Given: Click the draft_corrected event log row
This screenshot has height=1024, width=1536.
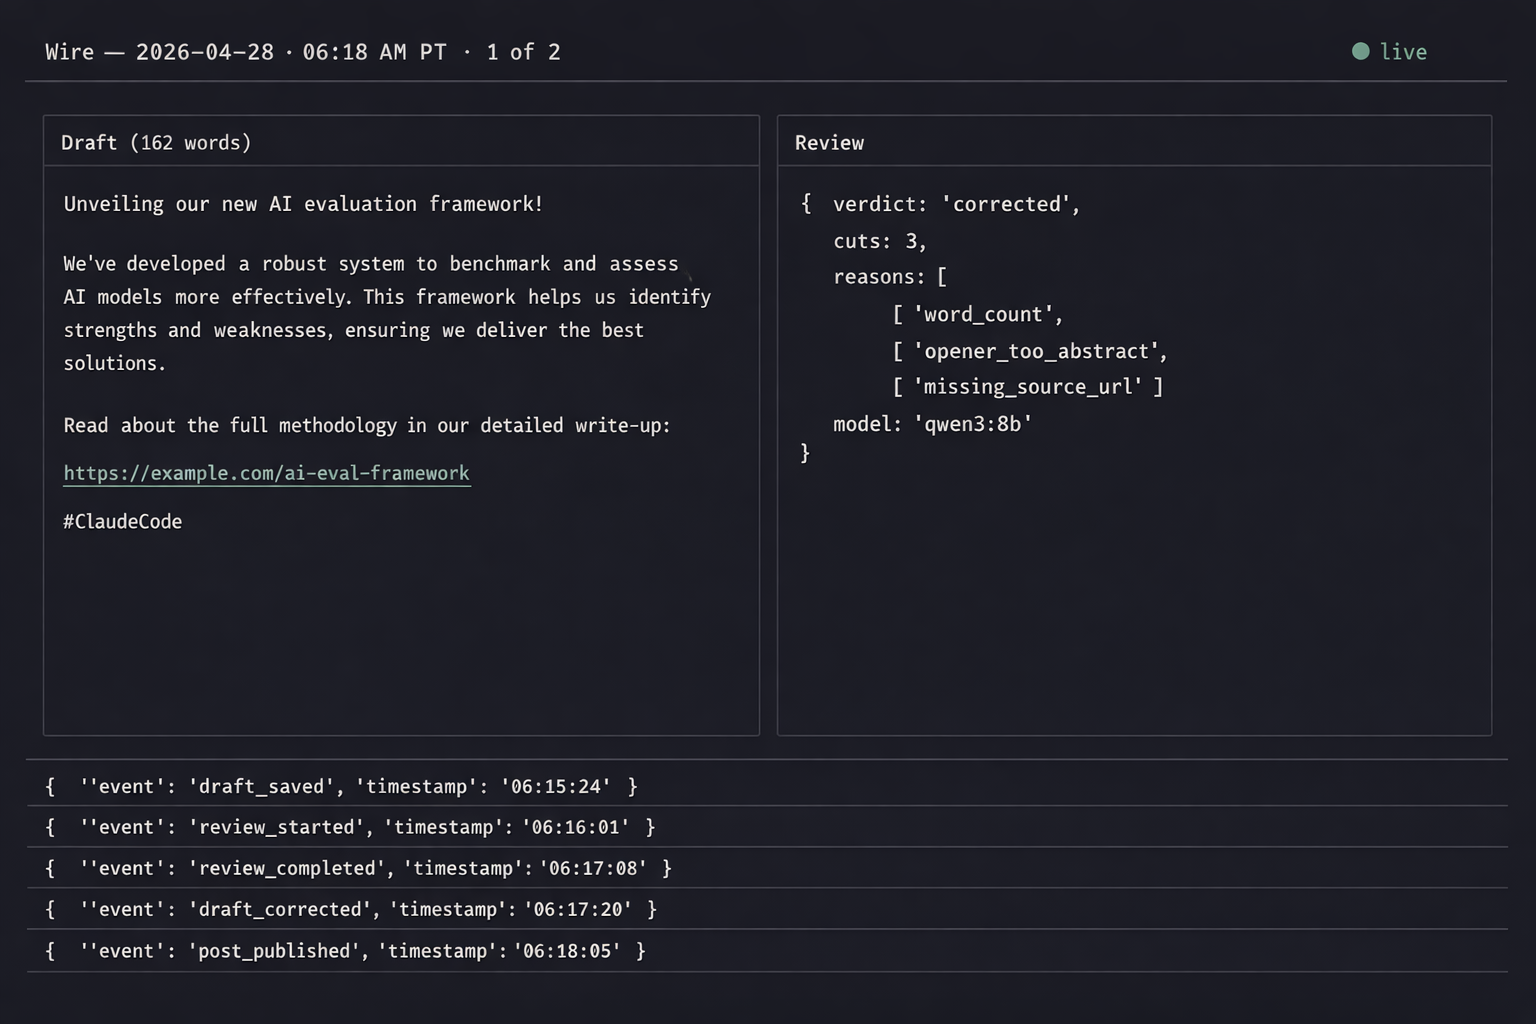Looking at the screenshot, I should point(351,910).
